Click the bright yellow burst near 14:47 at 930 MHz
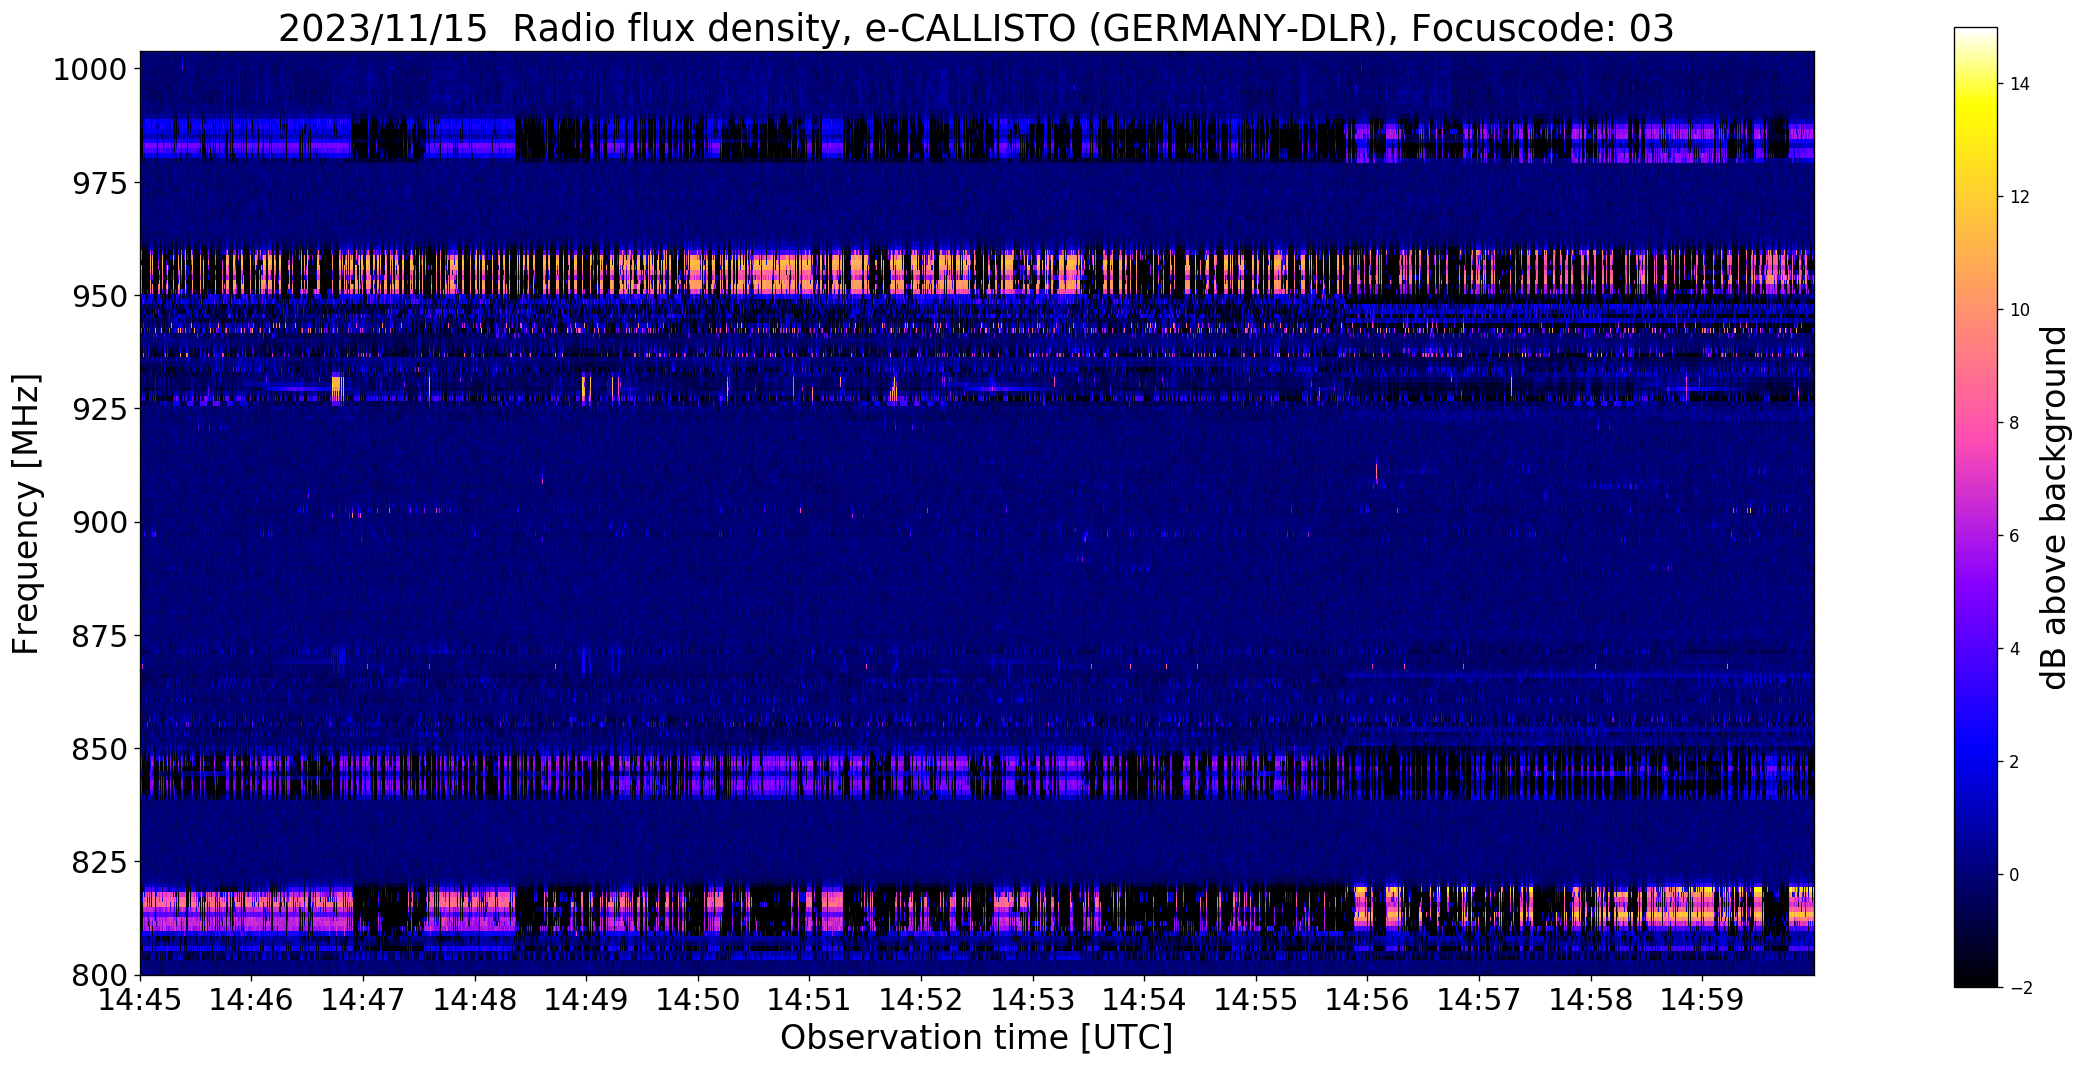Screen dimensions: 2085x1067 click(337, 387)
